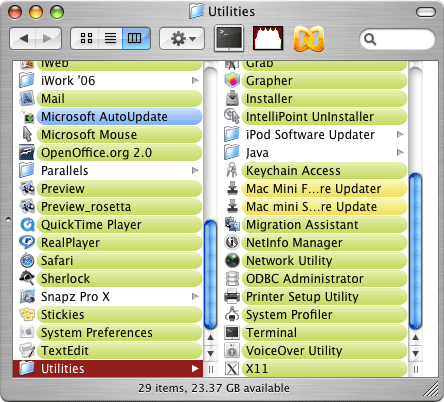Switch to list view mode
This screenshot has height=402, width=444.
coord(110,38)
